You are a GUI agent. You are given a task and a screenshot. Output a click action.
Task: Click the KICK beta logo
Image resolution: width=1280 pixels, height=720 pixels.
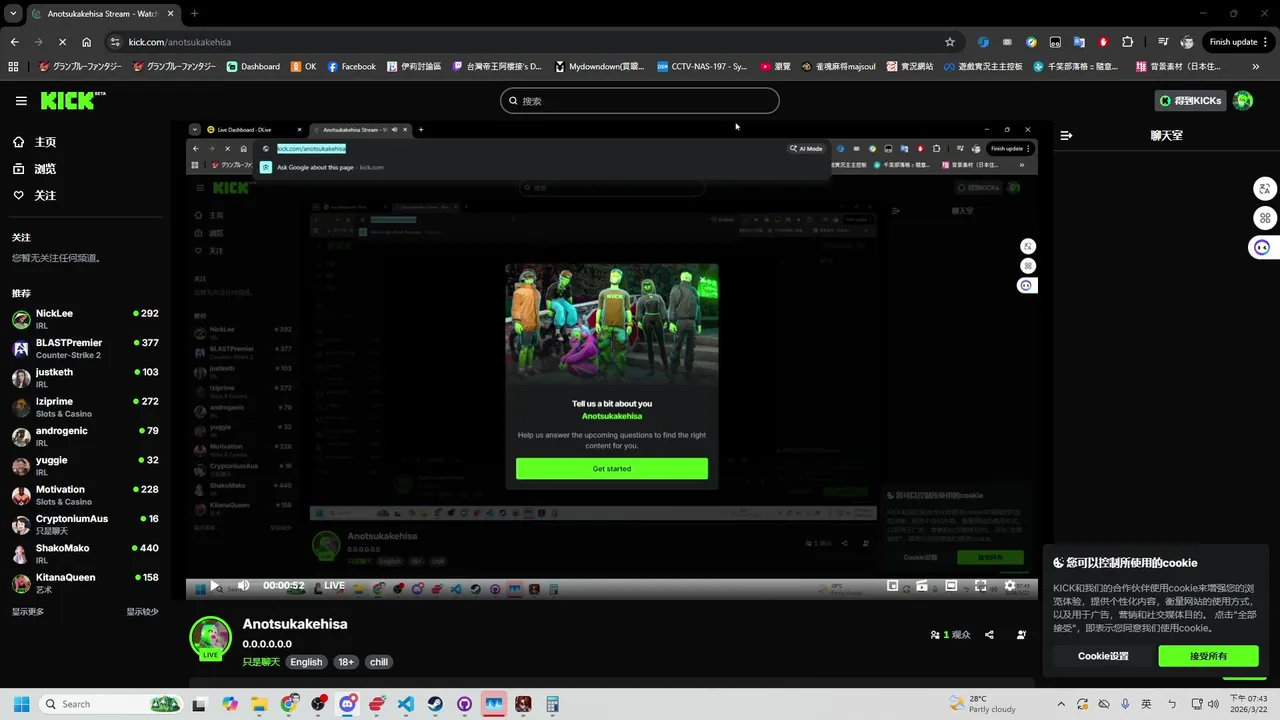coord(73,100)
